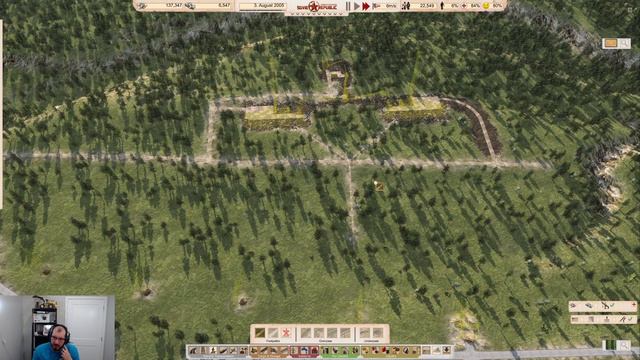The image size is (640, 360).
Task: Click the red star in the upper right panel row
Action: (634, 304)
